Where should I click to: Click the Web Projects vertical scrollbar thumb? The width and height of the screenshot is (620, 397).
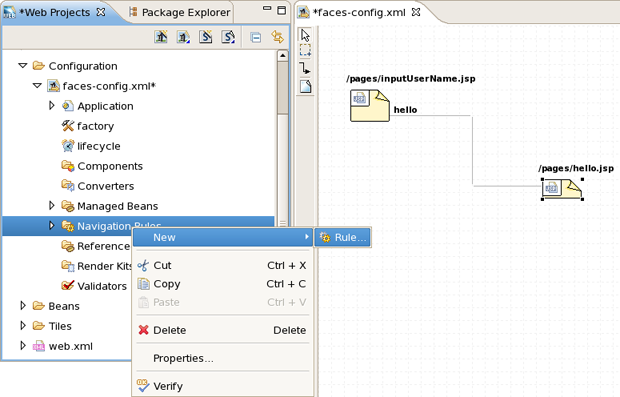pyautogui.click(x=282, y=88)
